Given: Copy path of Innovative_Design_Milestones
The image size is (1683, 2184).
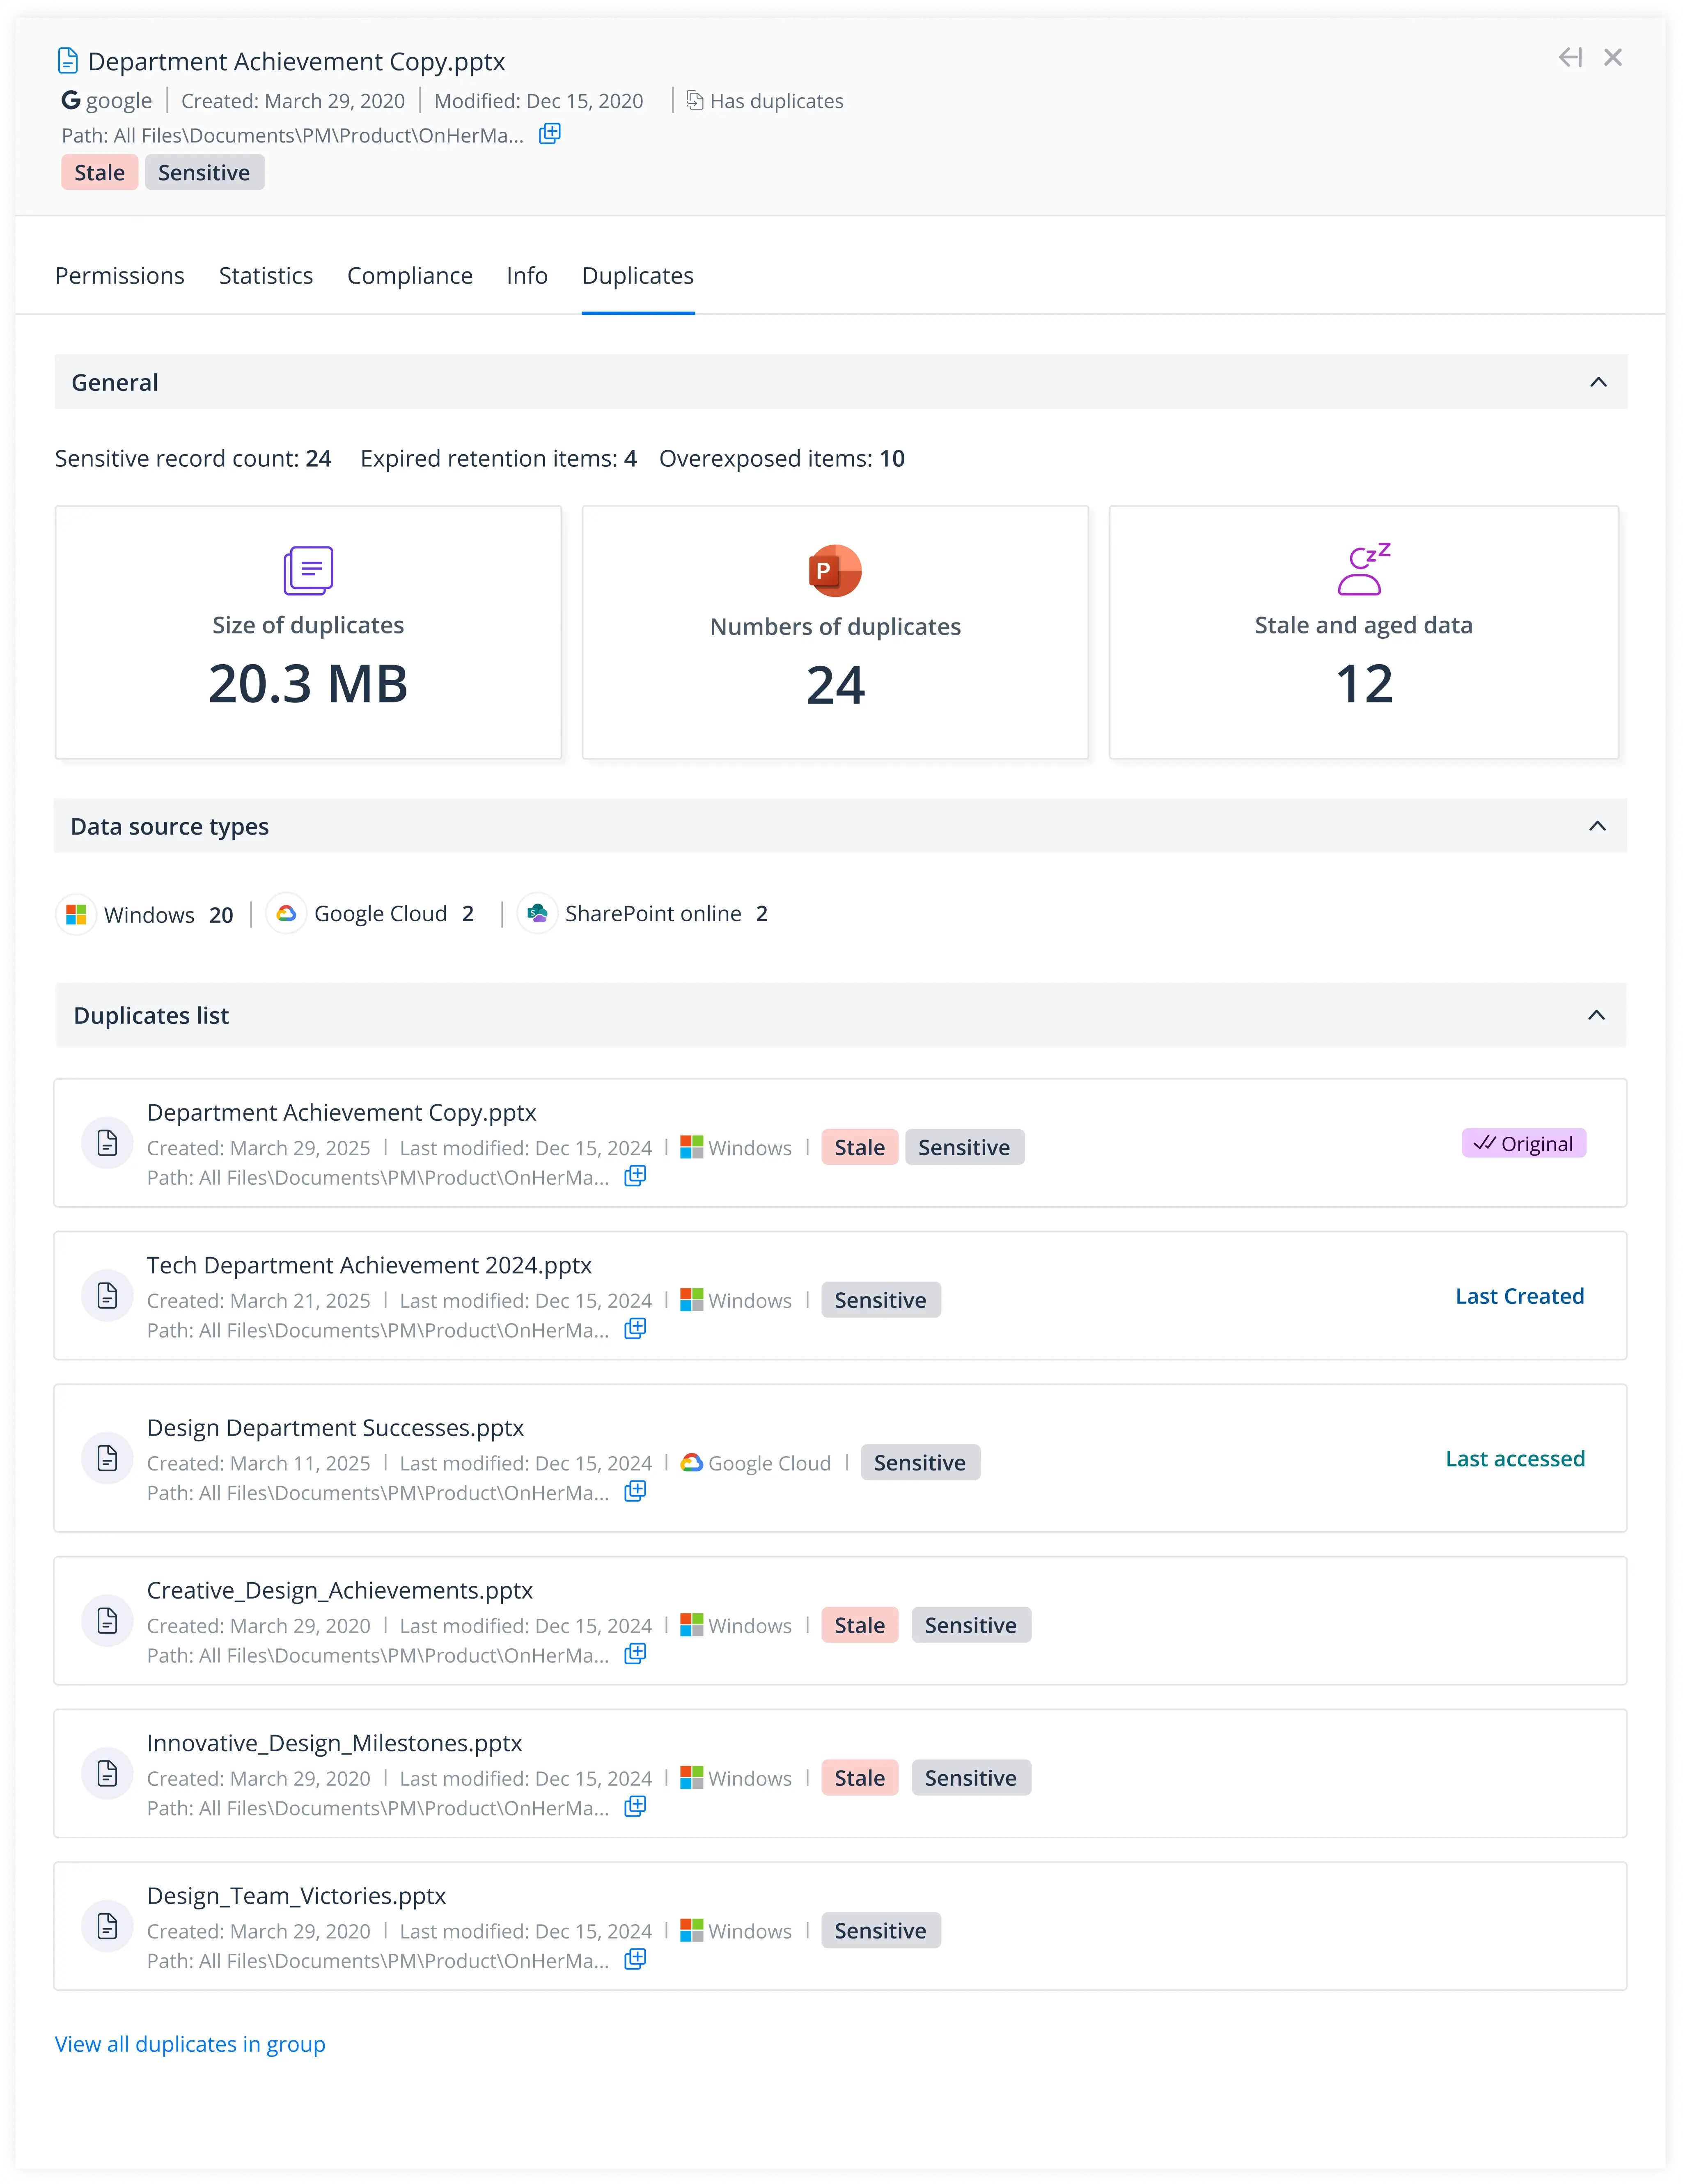Looking at the screenshot, I should click(x=635, y=1807).
